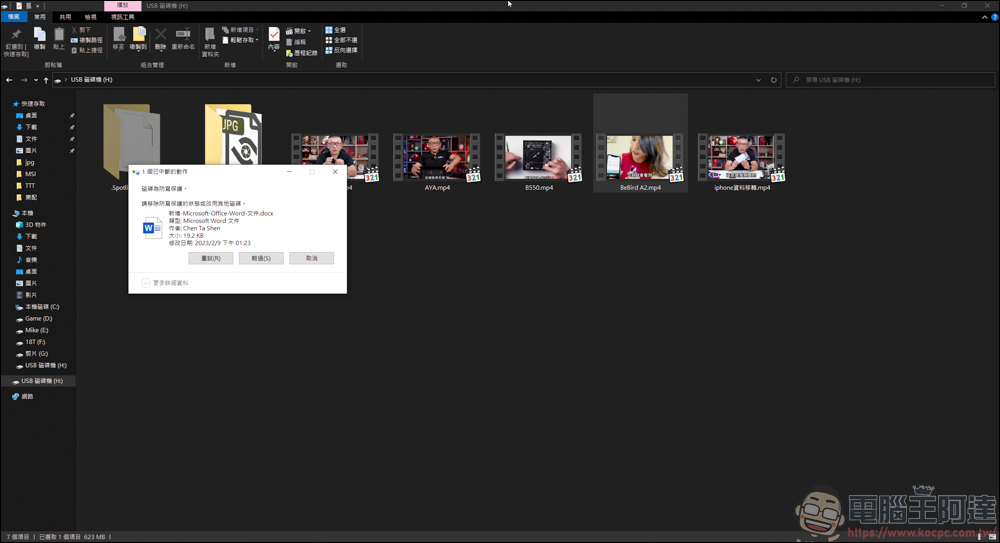Click 反向選擇 invert selection option
The height and width of the screenshot is (543, 1000).
click(340, 50)
